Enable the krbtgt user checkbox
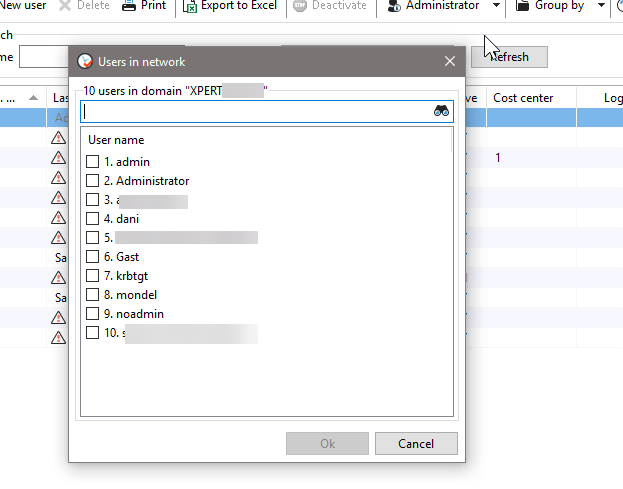 (x=93, y=276)
